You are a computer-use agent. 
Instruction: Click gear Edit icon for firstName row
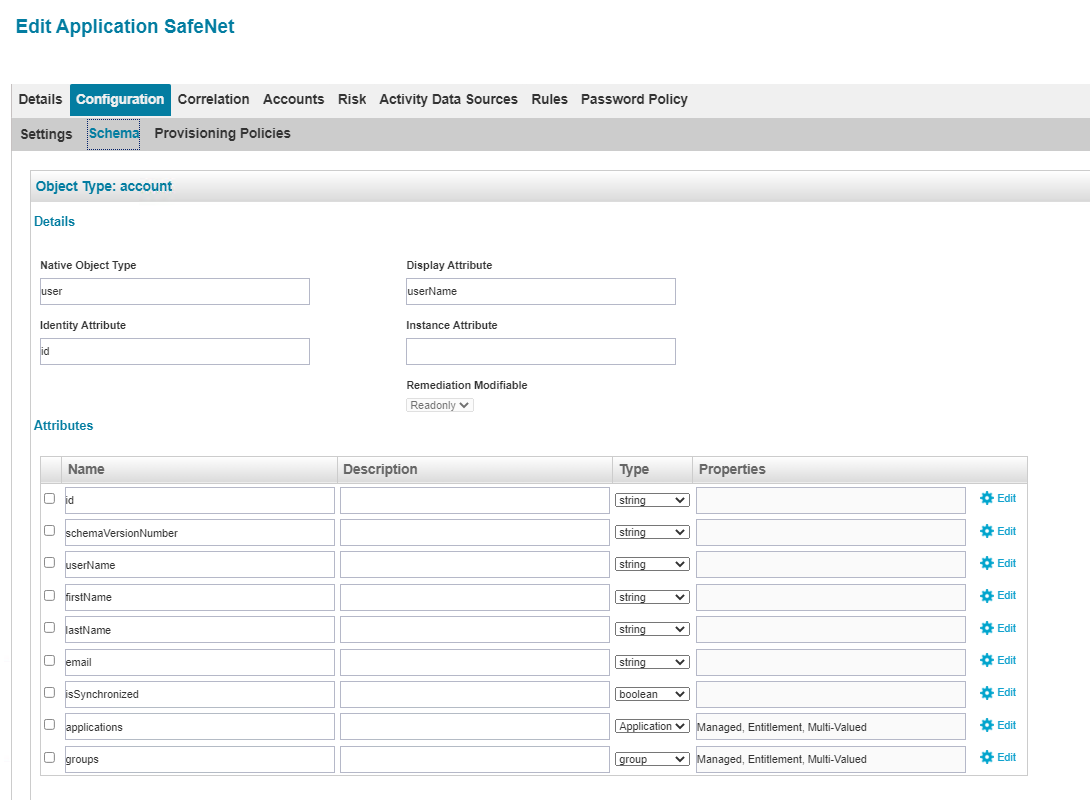tap(986, 596)
